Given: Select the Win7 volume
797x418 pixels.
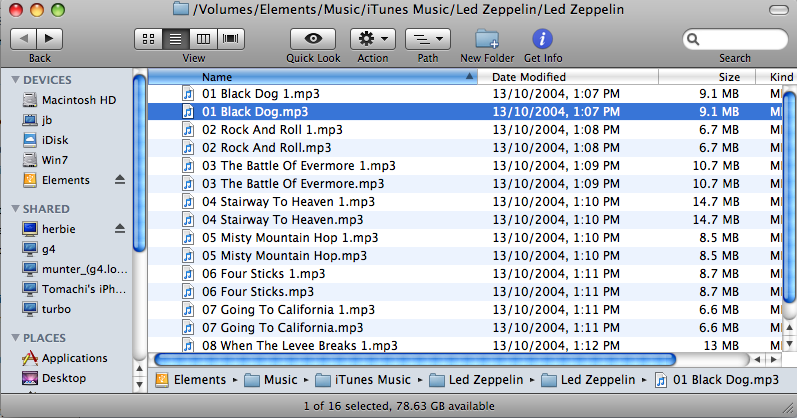Looking at the screenshot, I should (x=45, y=160).
